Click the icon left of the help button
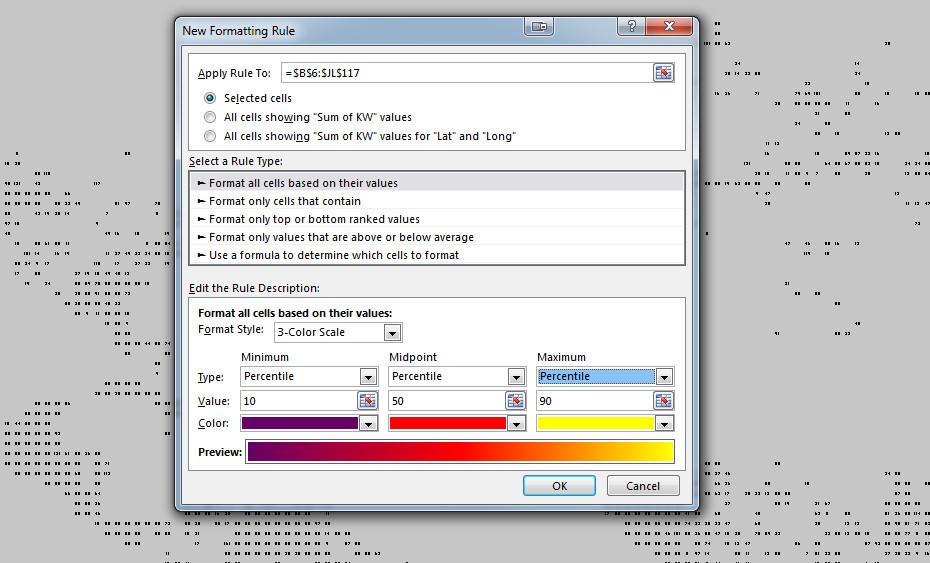The image size is (930, 563). pyautogui.click(x=539, y=26)
